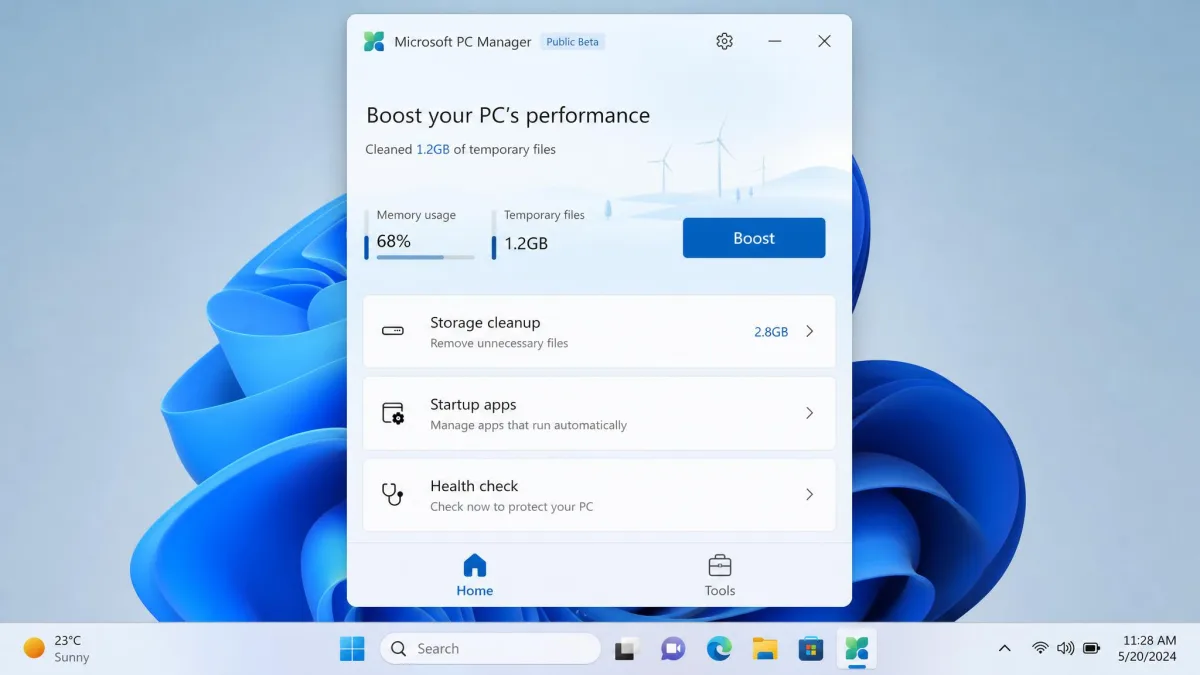Launch the Chat app from taskbar

(673, 649)
